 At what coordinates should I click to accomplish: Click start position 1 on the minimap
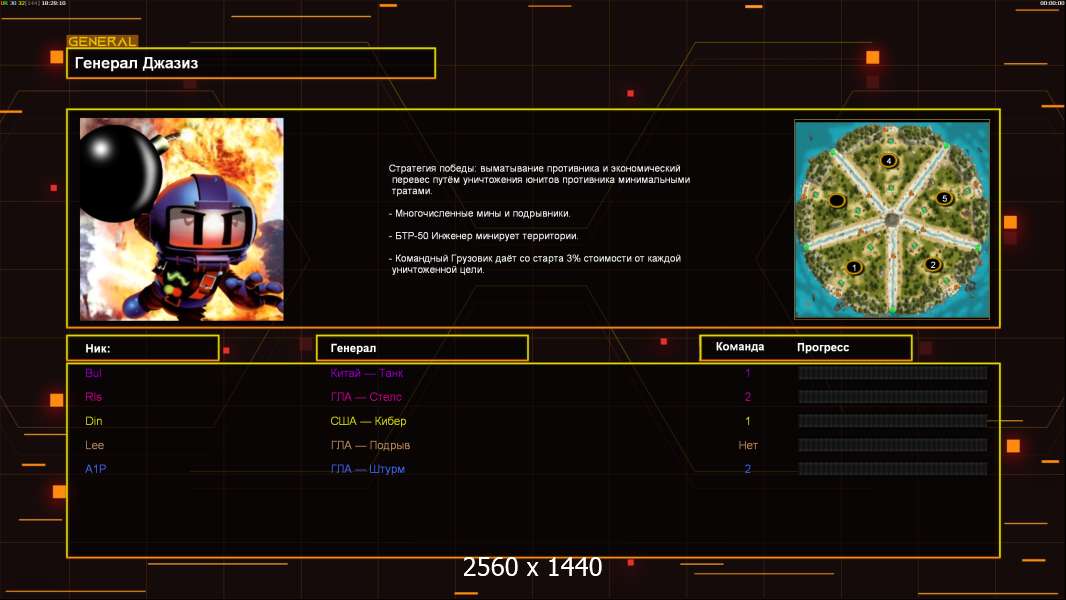[x=853, y=267]
